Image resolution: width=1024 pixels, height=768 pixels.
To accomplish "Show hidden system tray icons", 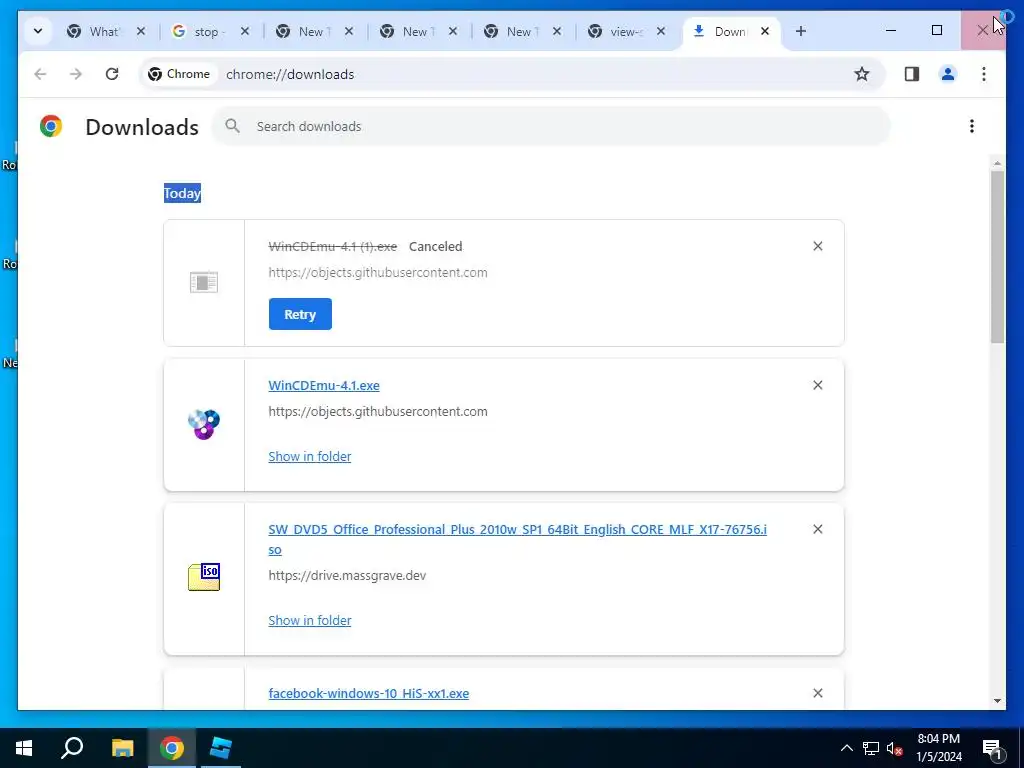I will 846,748.
